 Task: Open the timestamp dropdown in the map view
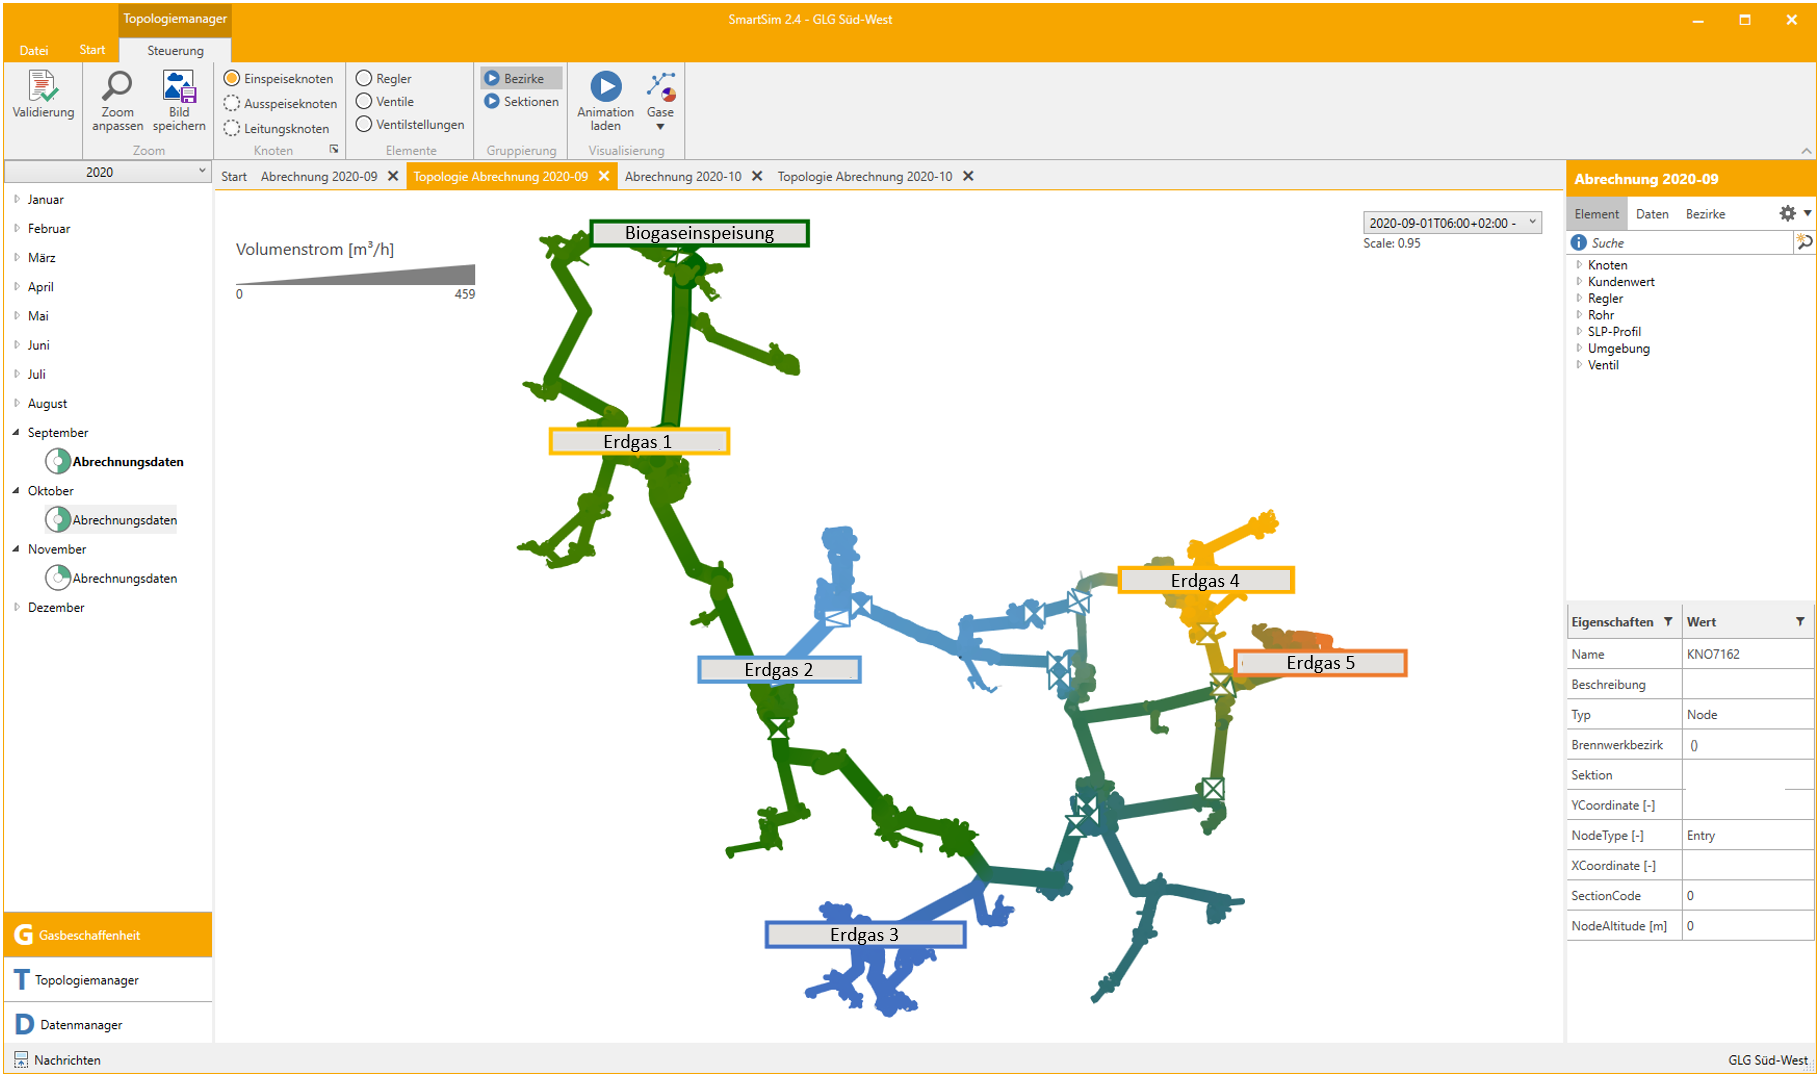point(1532,223)
